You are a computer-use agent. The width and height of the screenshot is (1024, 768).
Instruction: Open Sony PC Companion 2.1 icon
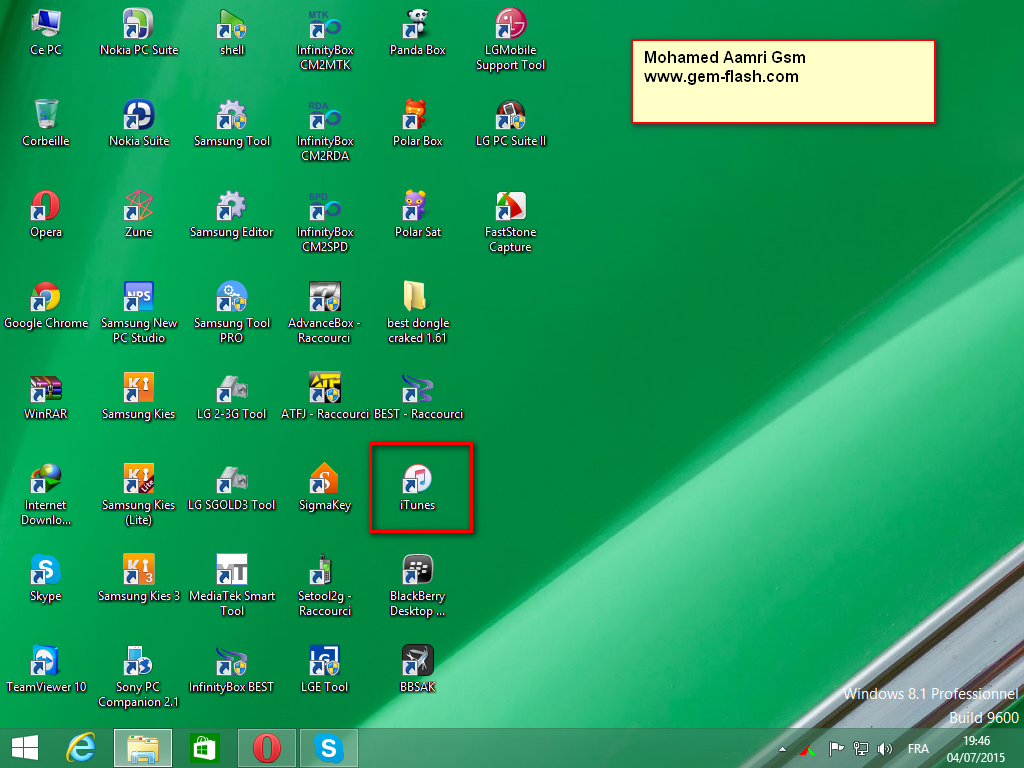[138, 677]
